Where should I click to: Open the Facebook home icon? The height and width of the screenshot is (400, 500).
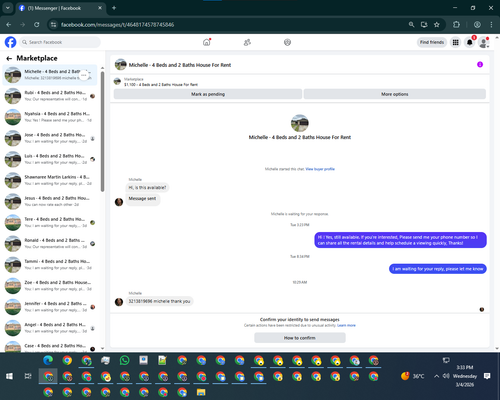(x=207, y=42)
